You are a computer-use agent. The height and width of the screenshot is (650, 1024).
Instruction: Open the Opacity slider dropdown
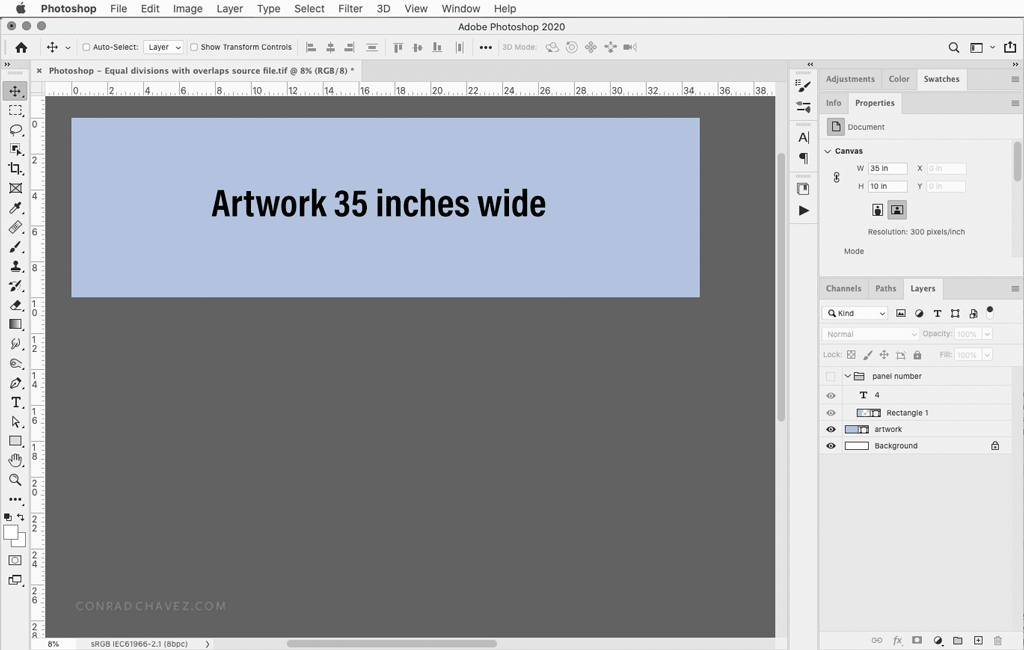click(x=987, y=334)
